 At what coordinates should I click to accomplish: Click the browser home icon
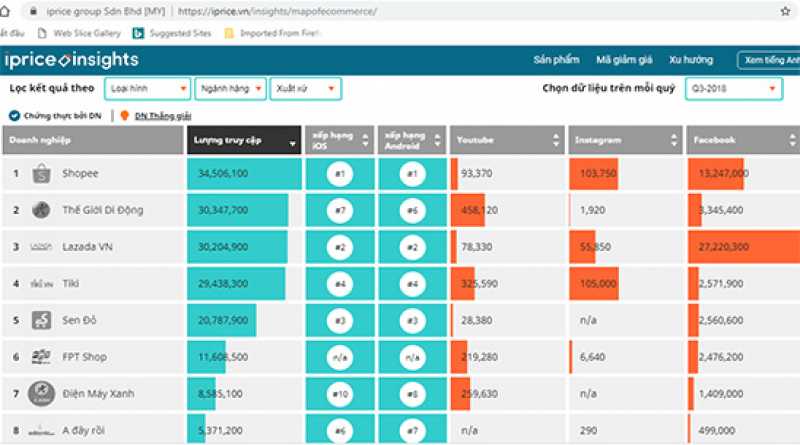point(5,11)
